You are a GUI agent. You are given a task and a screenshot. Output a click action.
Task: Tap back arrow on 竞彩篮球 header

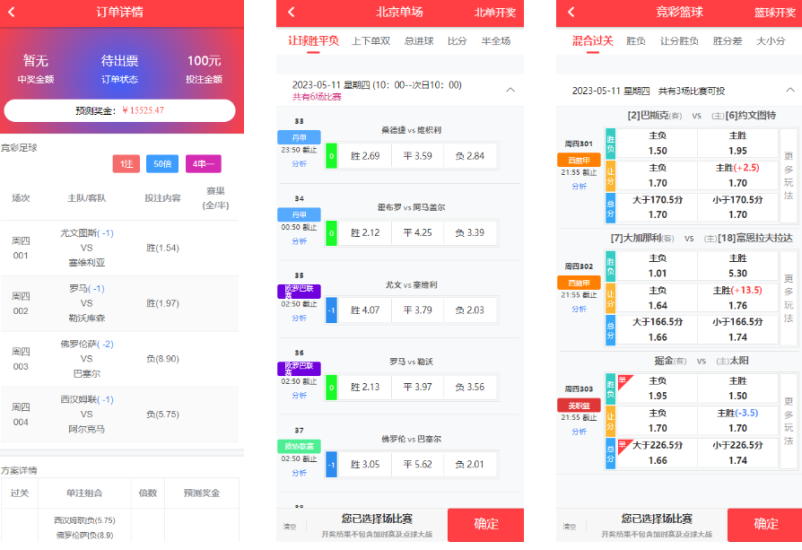pos(571,12)
